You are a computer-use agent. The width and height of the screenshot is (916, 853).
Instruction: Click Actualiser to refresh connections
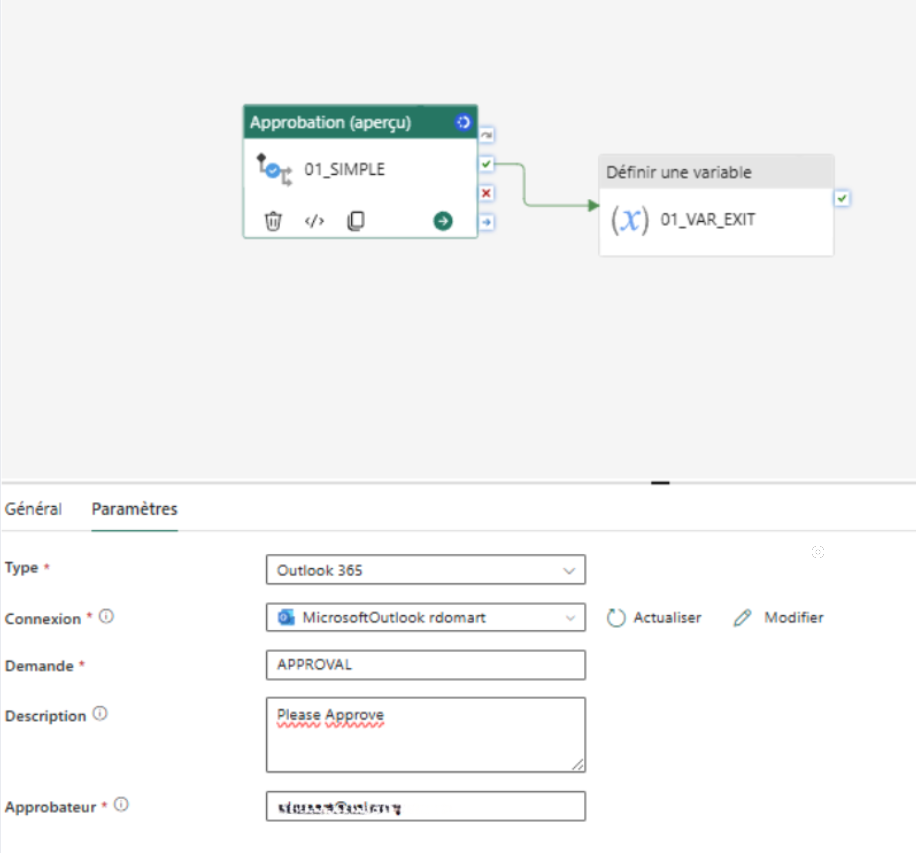654,618
